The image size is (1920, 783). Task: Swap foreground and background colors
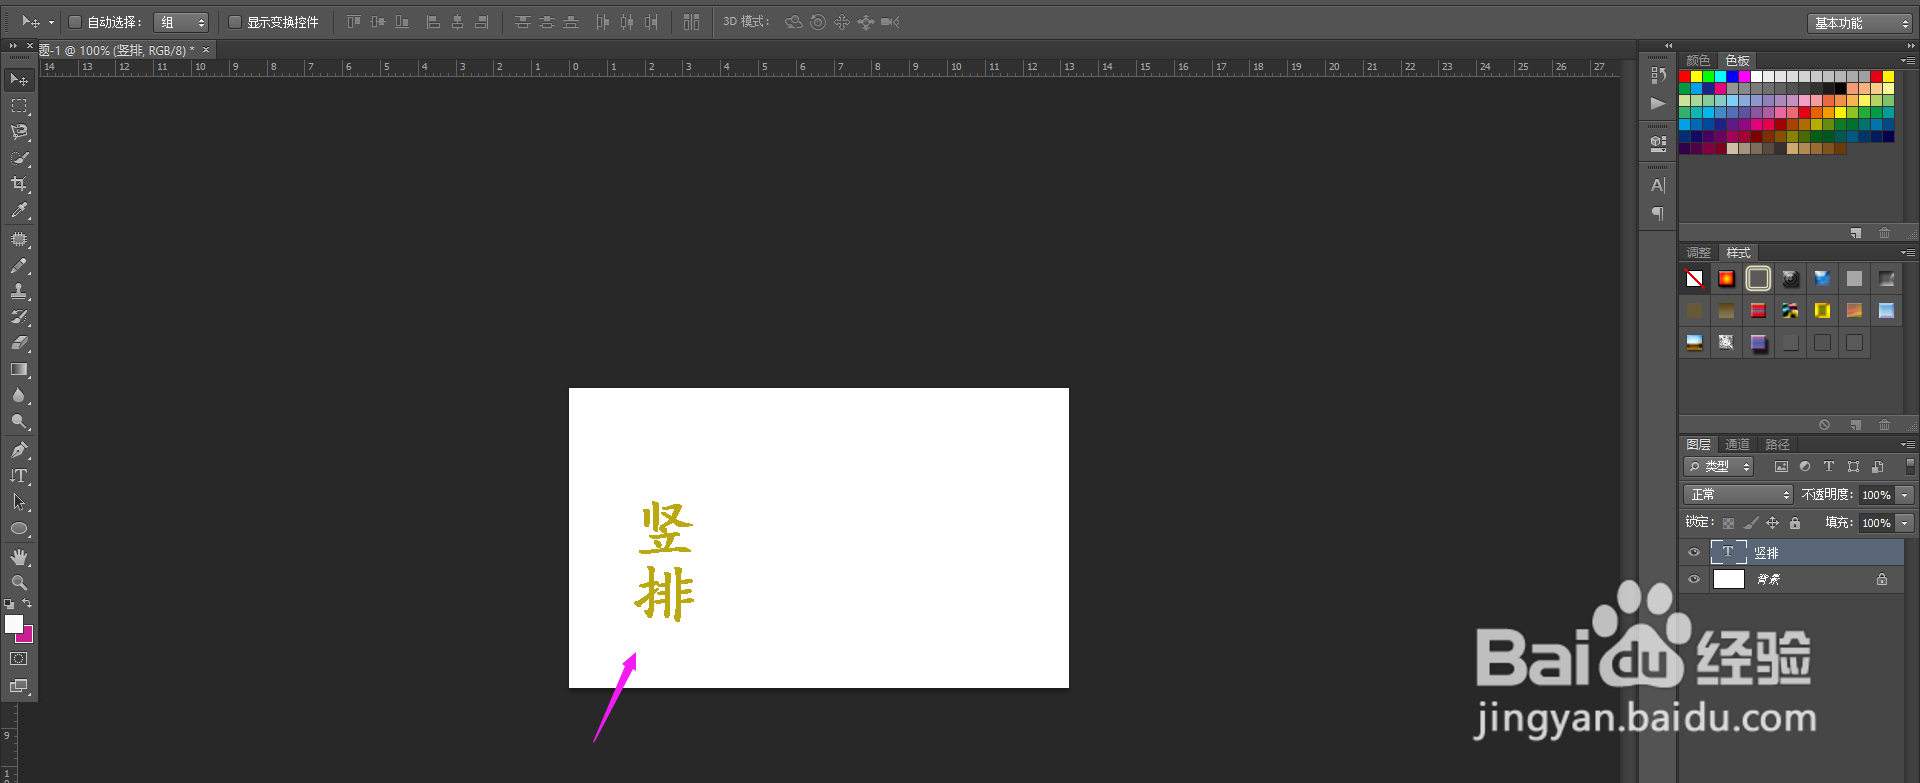point(27,603)
